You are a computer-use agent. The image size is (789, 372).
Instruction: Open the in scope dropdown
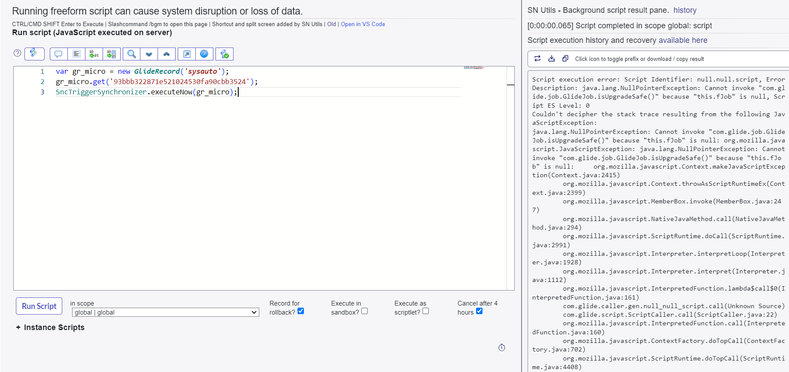coord(165,313)
